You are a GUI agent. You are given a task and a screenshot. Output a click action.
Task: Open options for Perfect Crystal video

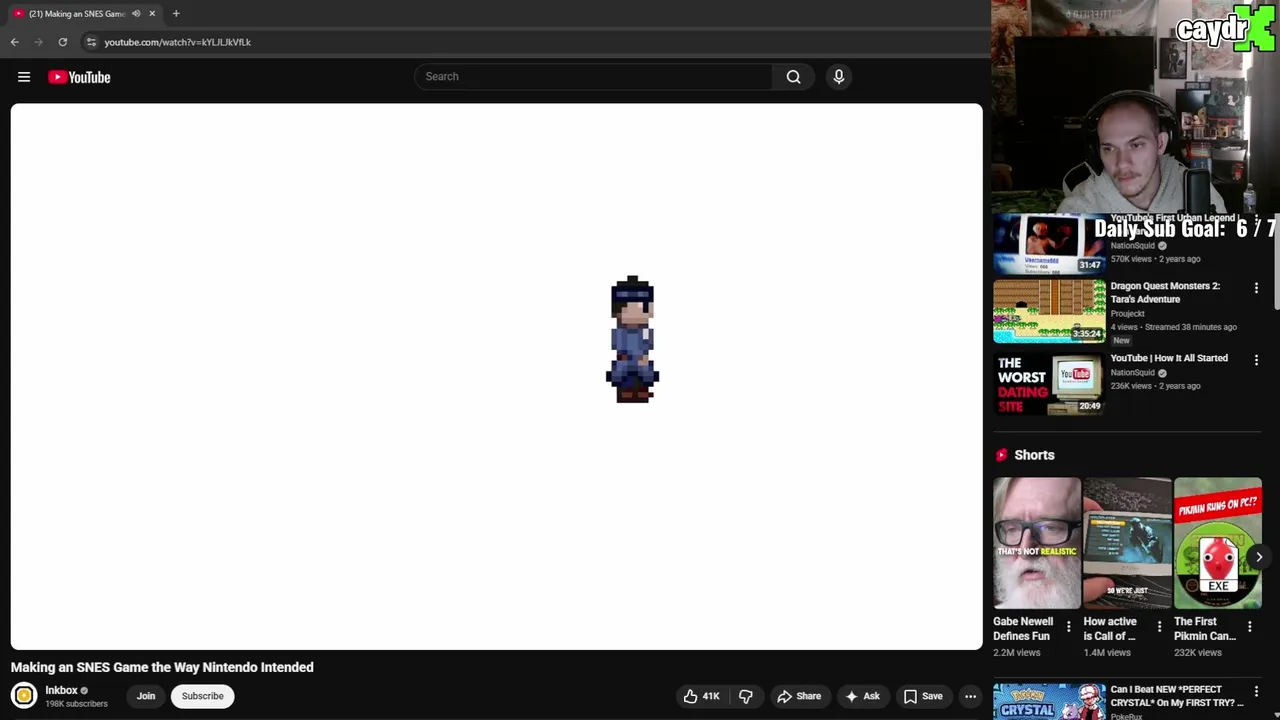pos(1256,691)
